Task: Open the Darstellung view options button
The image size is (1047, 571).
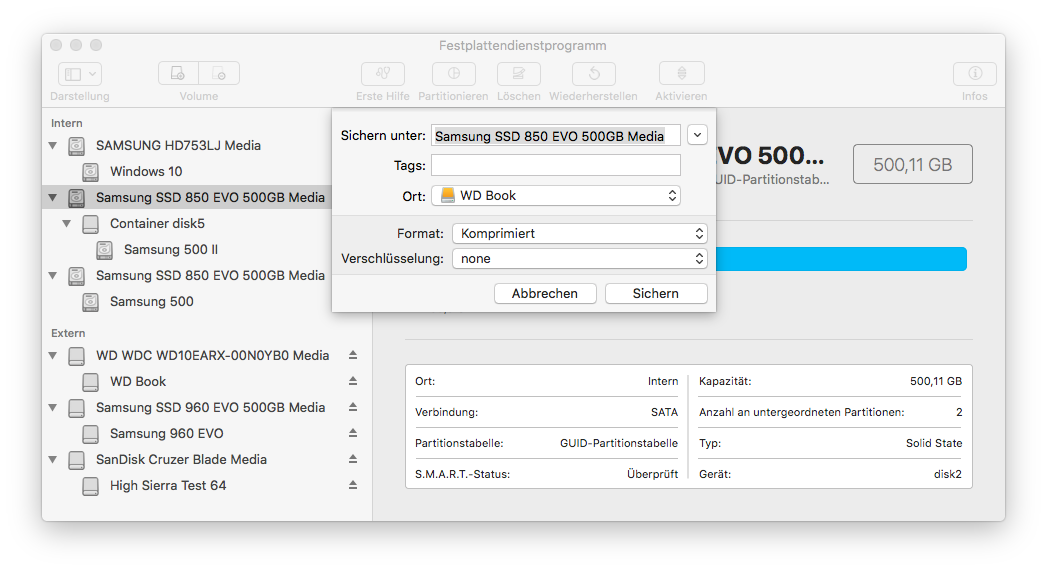Action: click(79, 73)
